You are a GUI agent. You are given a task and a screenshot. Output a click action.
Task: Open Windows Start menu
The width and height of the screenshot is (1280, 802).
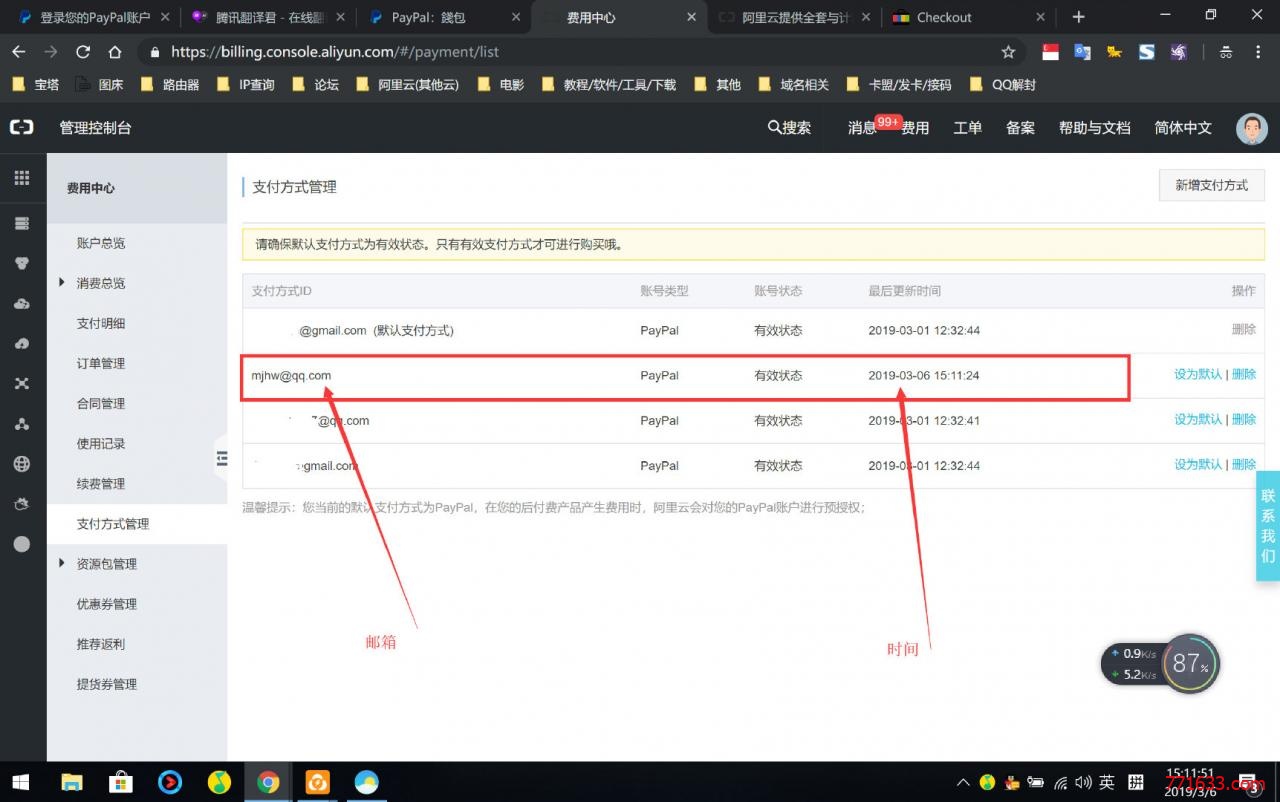[20, 782]
